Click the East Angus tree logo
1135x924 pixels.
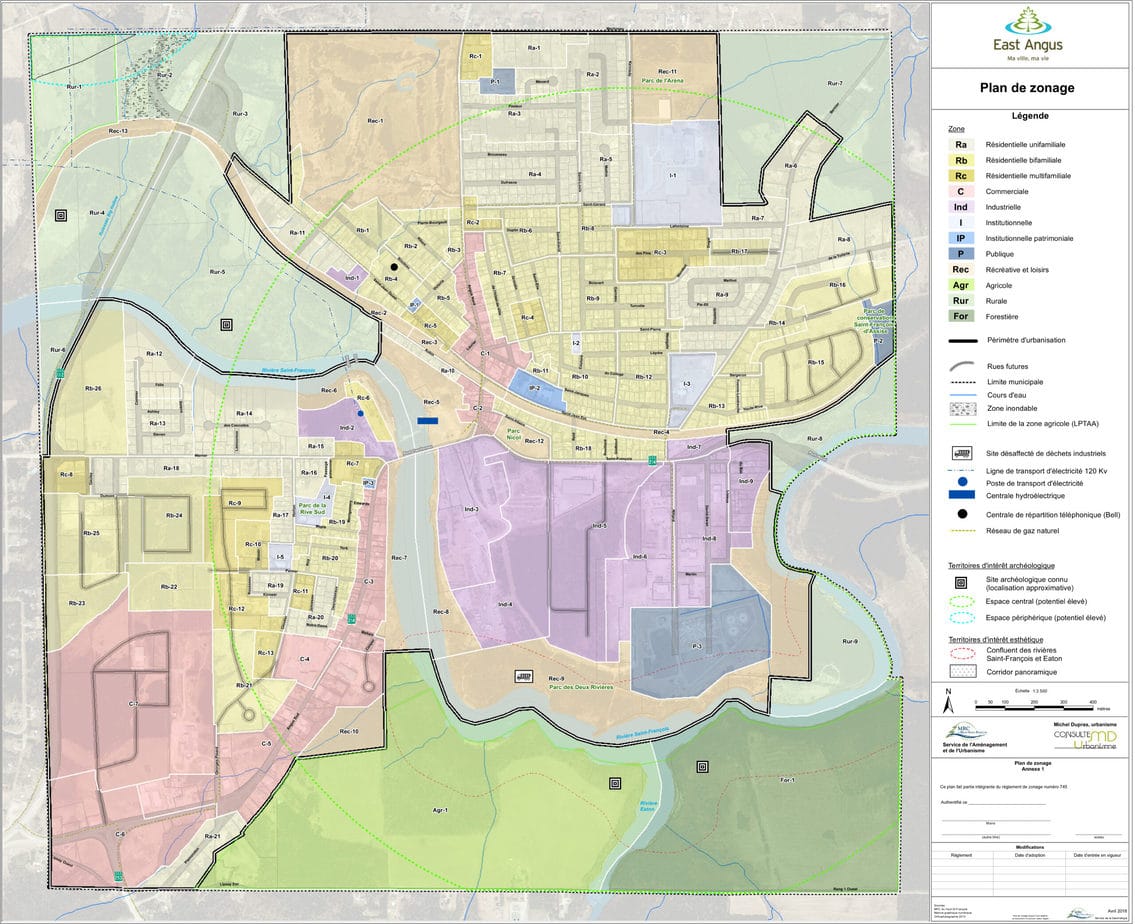tap(1027, 20)
